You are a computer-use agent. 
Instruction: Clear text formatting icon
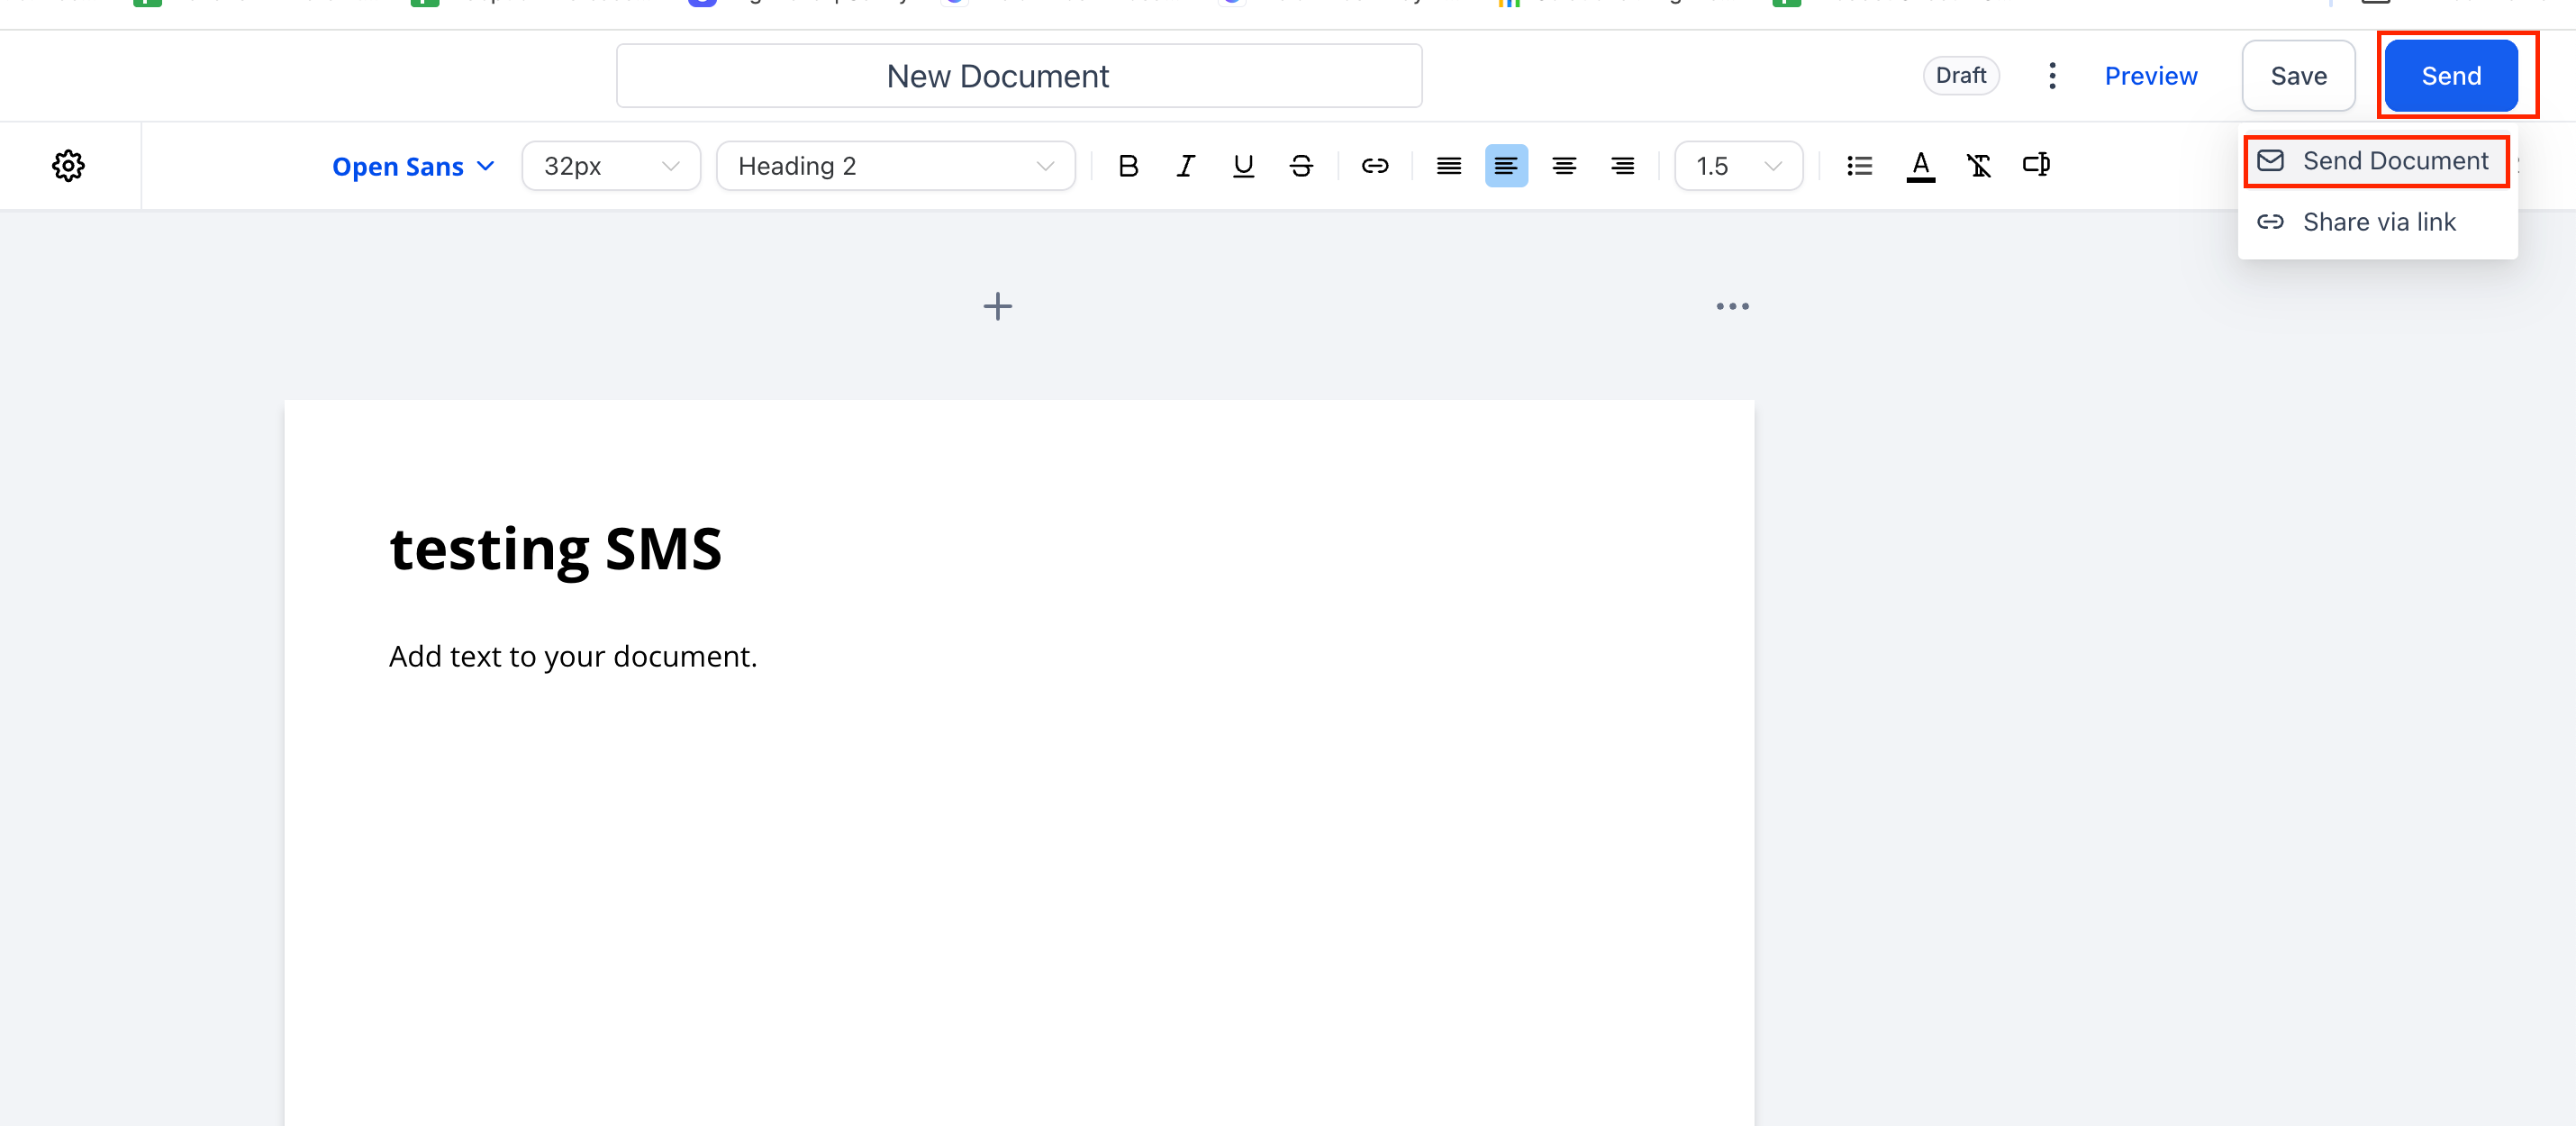coord(1978,166)
